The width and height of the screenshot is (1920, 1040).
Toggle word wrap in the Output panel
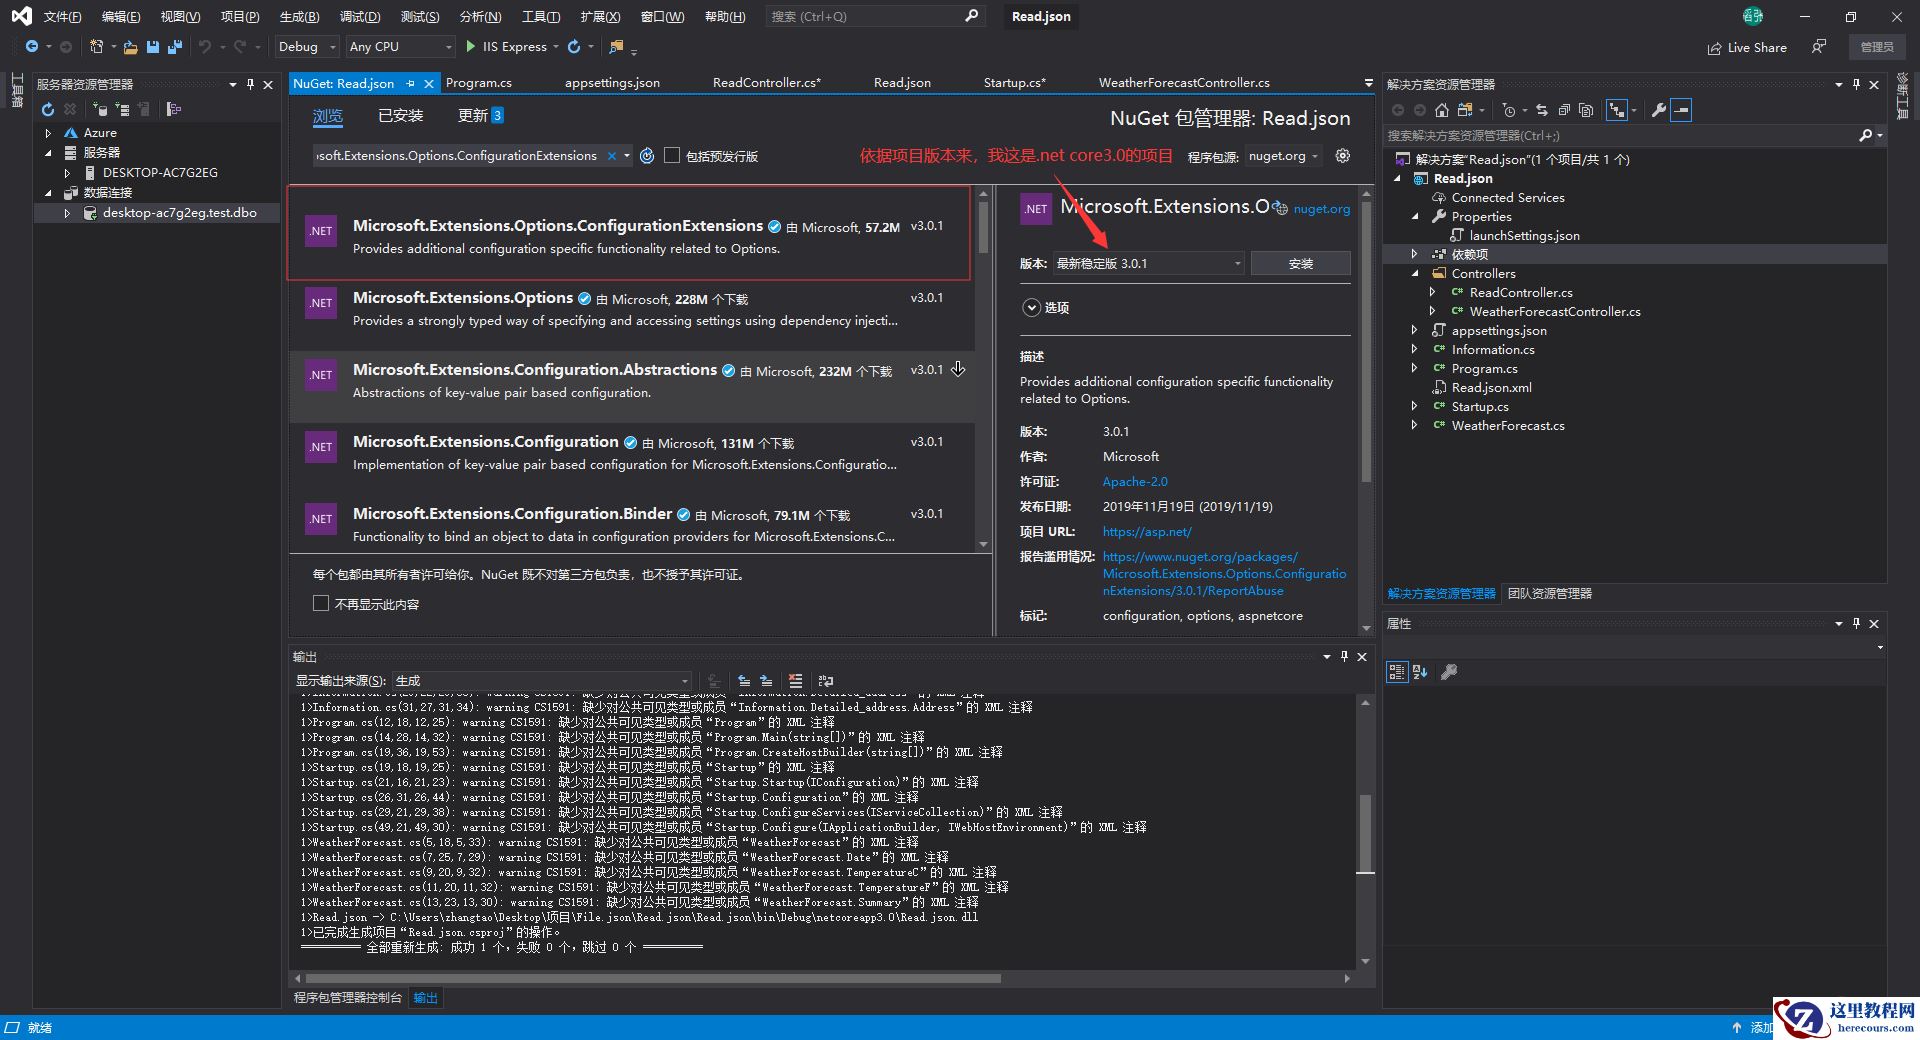click(x=825, y=681)
